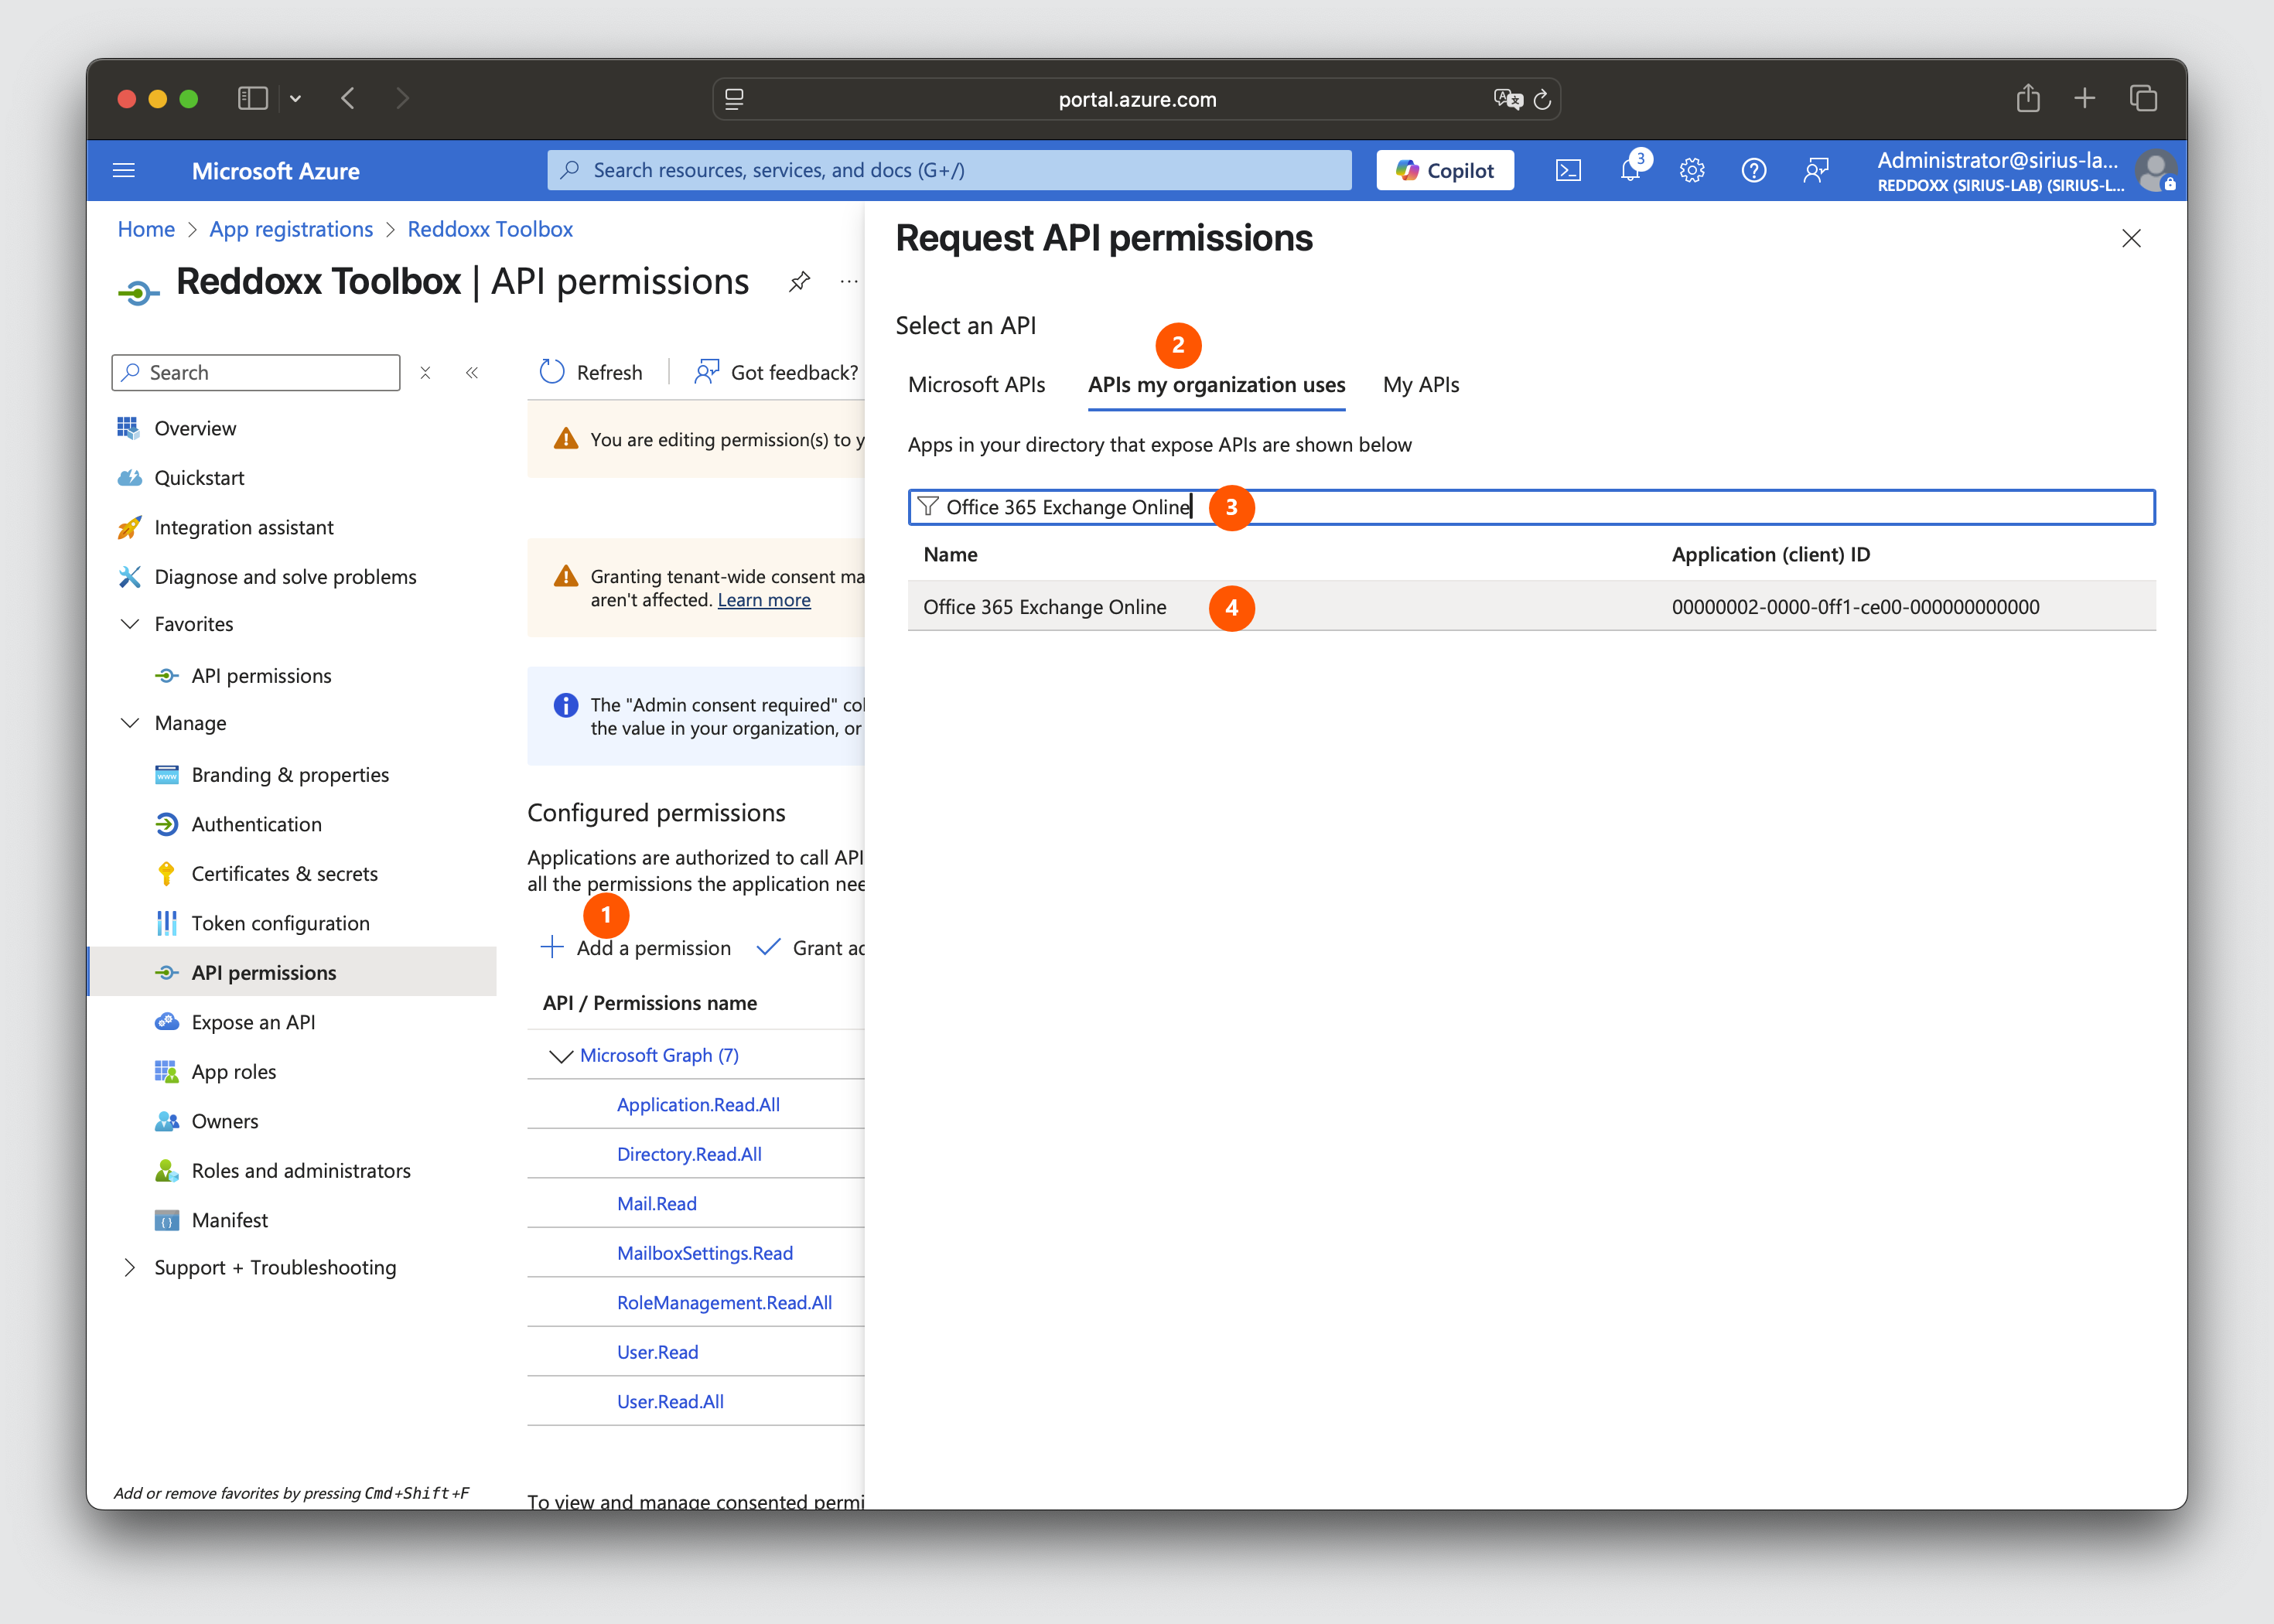2274x1624 pixels.
Task: Collapse the Manage section
Action: coord(130,723)
